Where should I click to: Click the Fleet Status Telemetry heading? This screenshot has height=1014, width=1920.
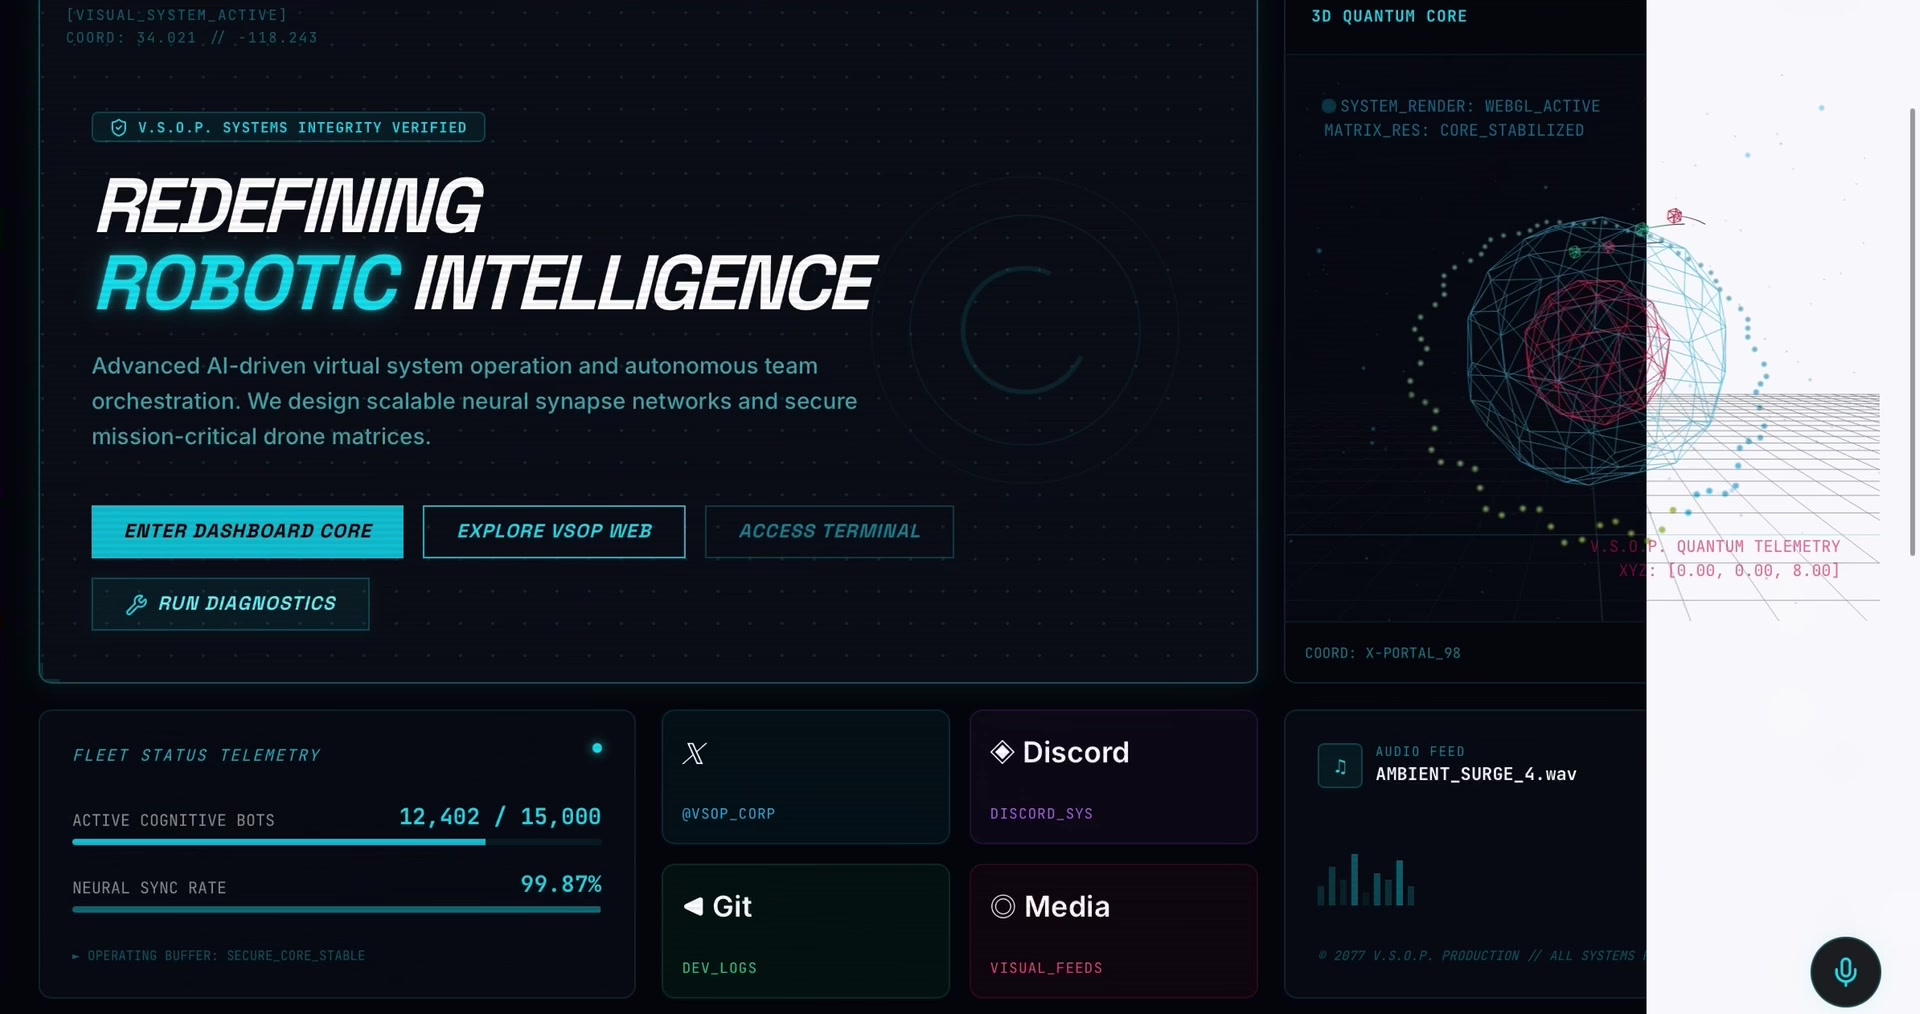(x=197, y=755)
